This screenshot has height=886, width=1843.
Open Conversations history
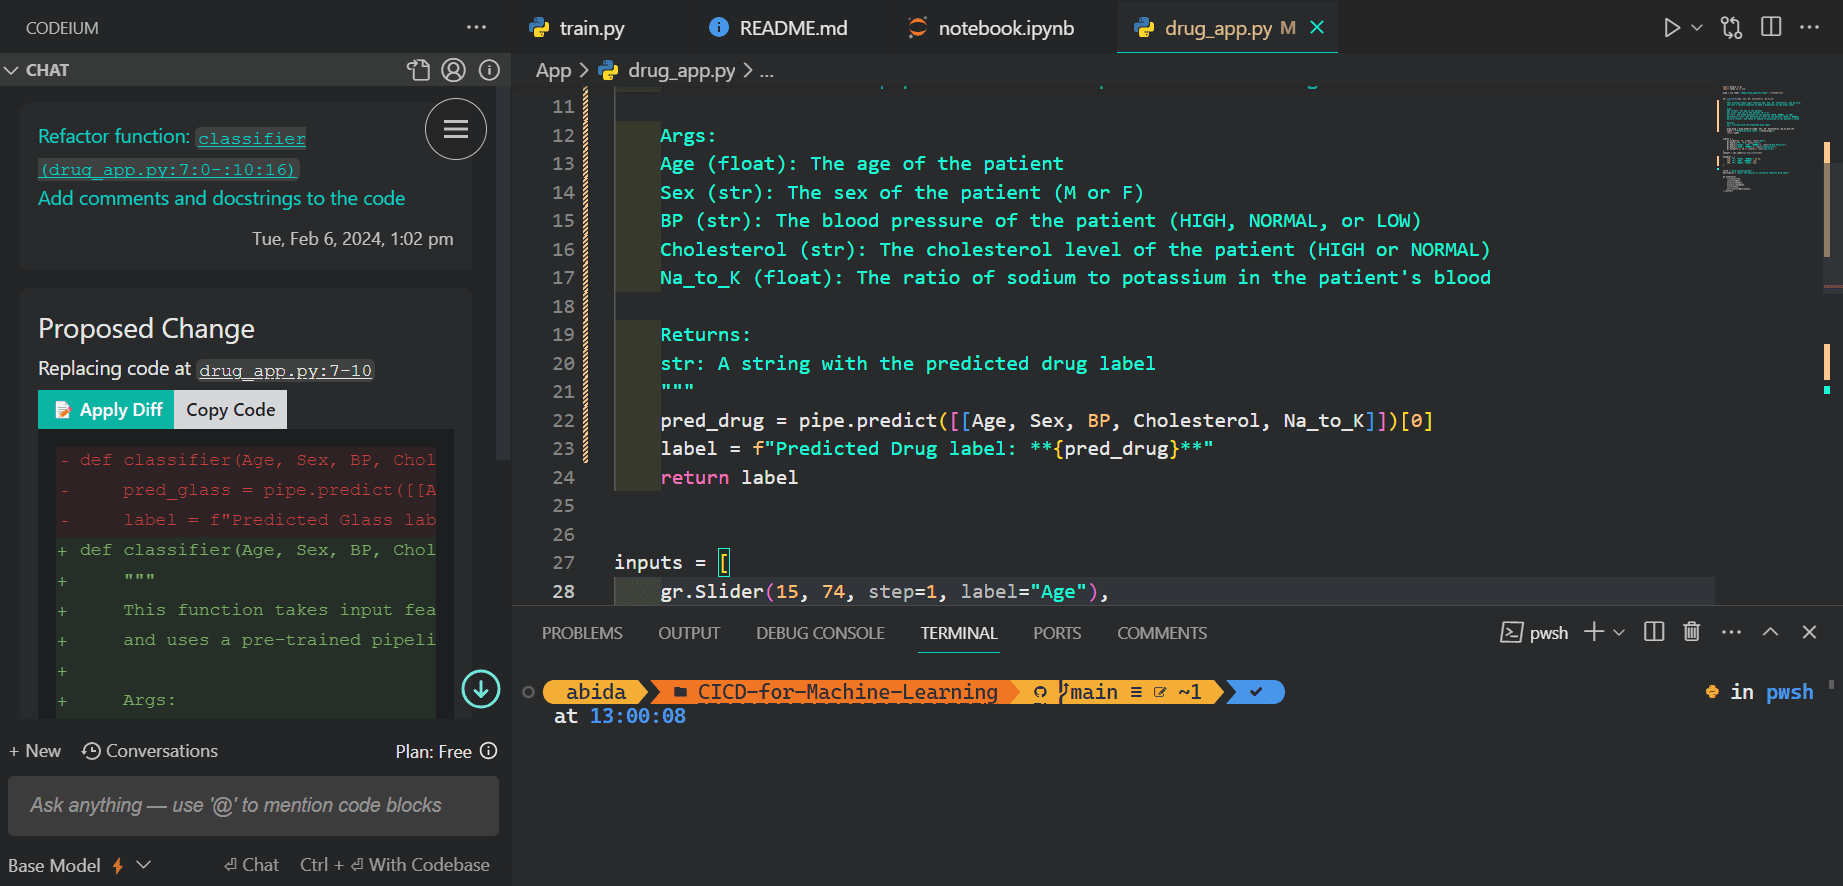[150, 751]
